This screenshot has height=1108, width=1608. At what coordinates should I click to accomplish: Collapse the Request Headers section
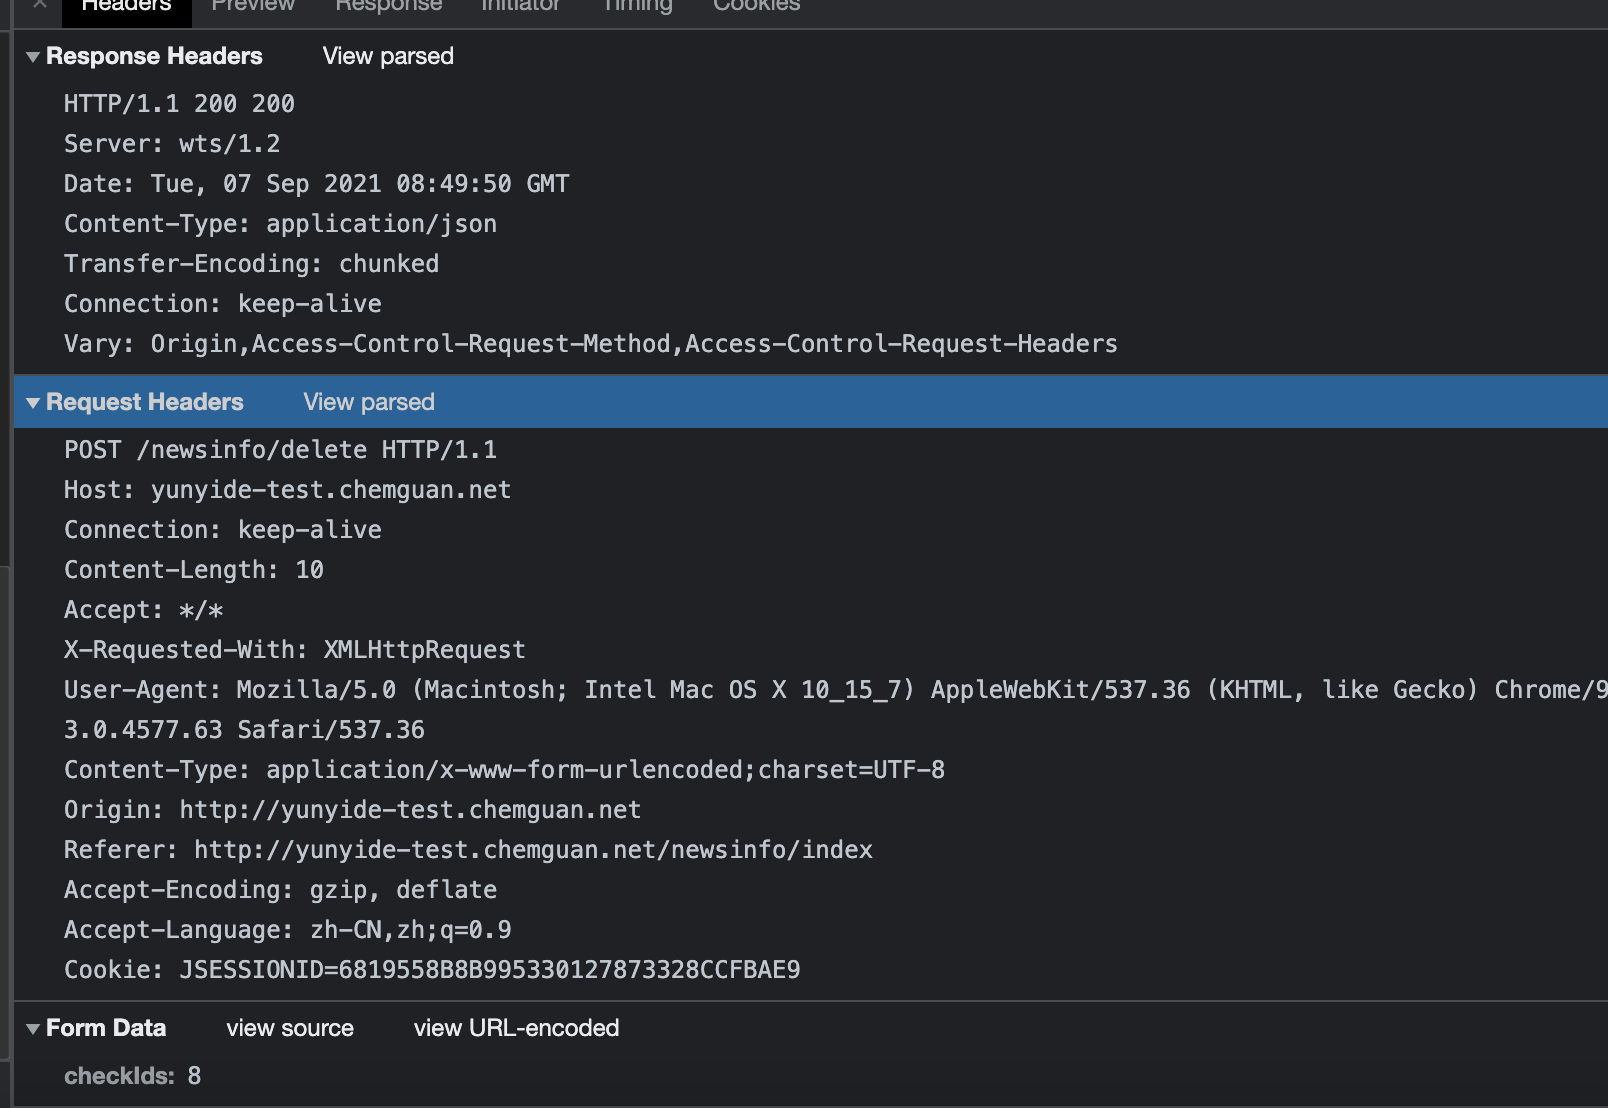coord(33,403)
